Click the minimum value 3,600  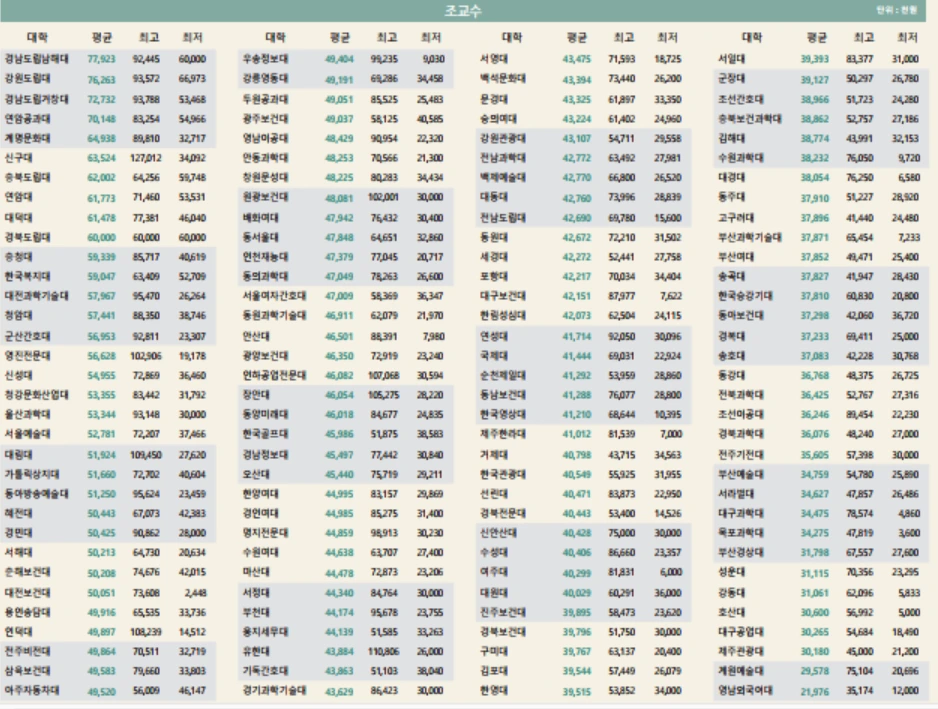tap(908, 533)
